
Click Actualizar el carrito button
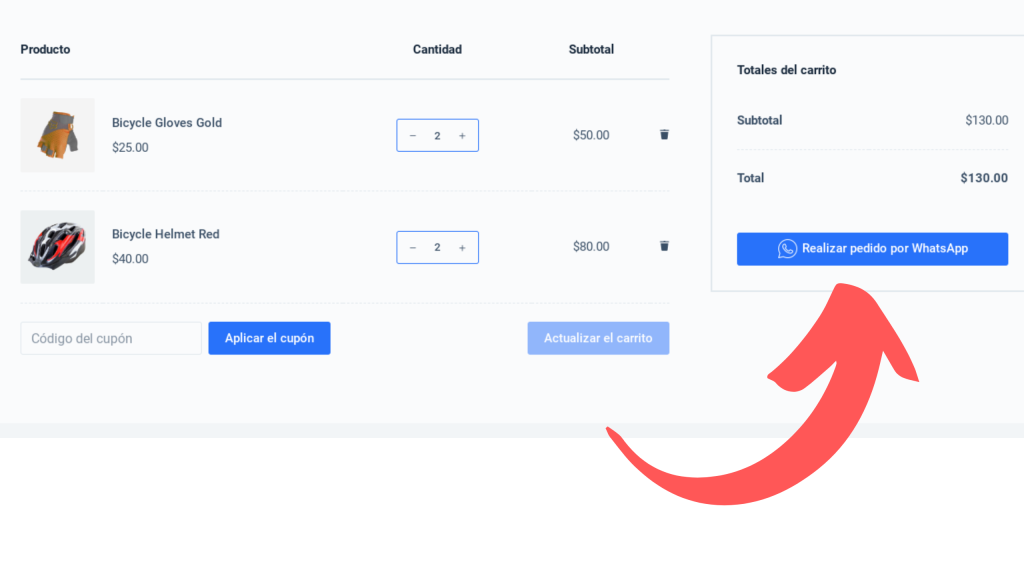598,338
